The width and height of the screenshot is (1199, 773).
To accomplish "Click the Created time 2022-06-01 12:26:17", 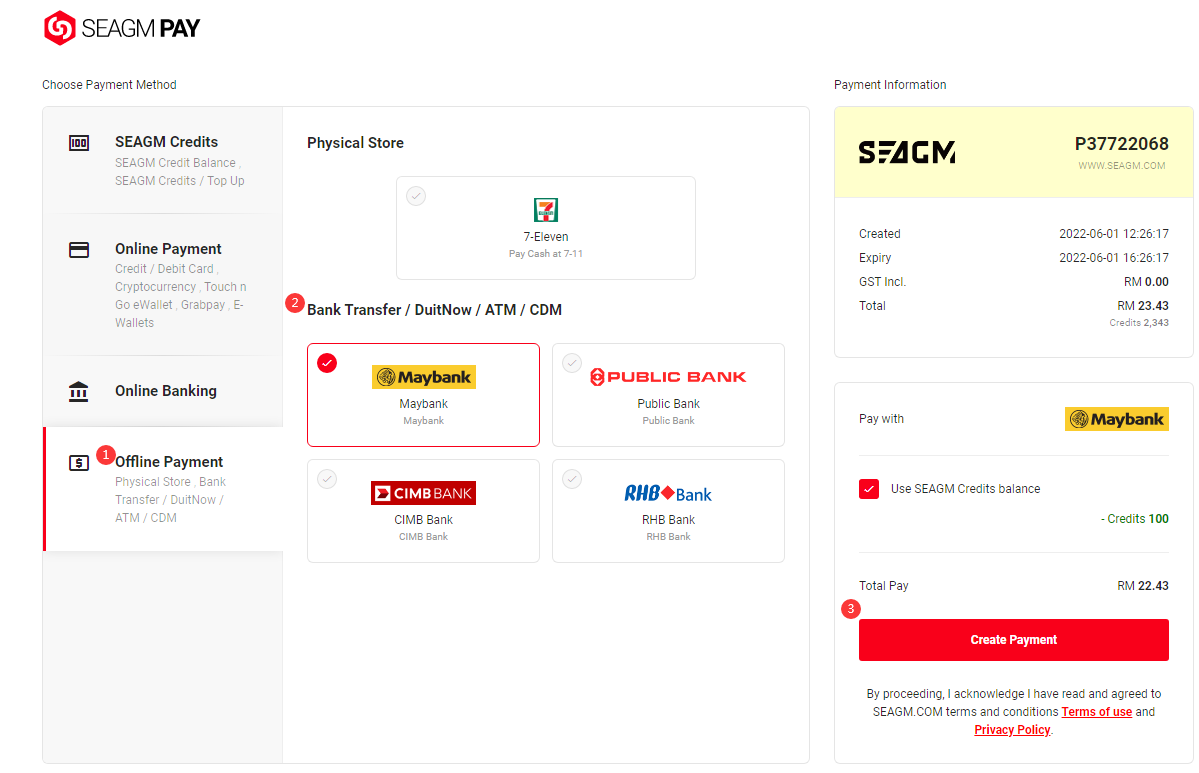I will tap(1113, 234).
